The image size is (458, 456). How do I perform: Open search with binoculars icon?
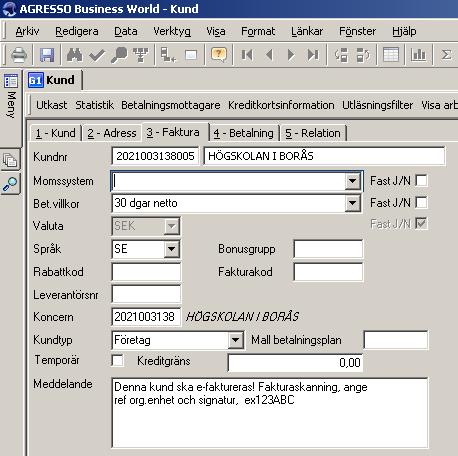74,55
